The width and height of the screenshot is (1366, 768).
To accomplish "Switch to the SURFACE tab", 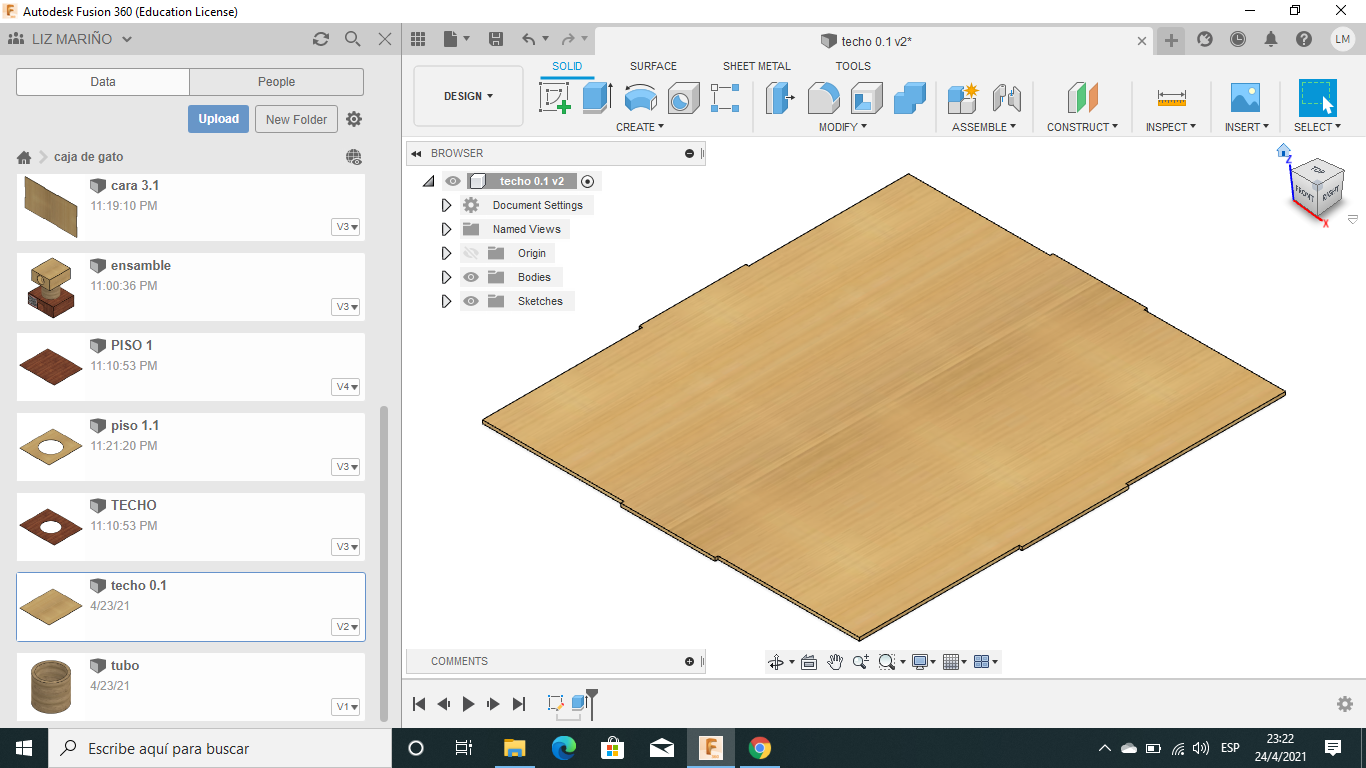I will coord(653,66).
